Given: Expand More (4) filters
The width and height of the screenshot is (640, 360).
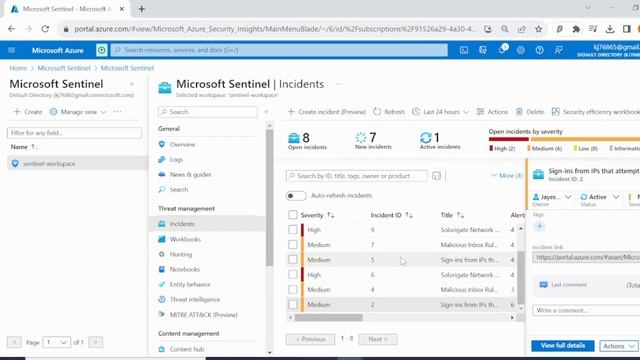Looking at the screenshot, I should pyautogui.click(x=506, y=176).
